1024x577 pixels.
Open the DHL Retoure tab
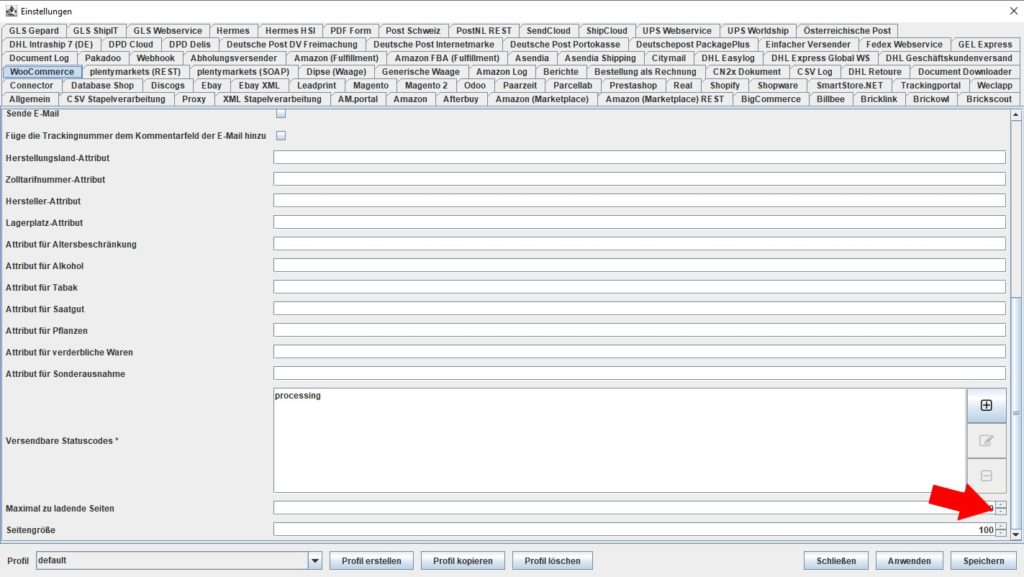tap(875, 72)
